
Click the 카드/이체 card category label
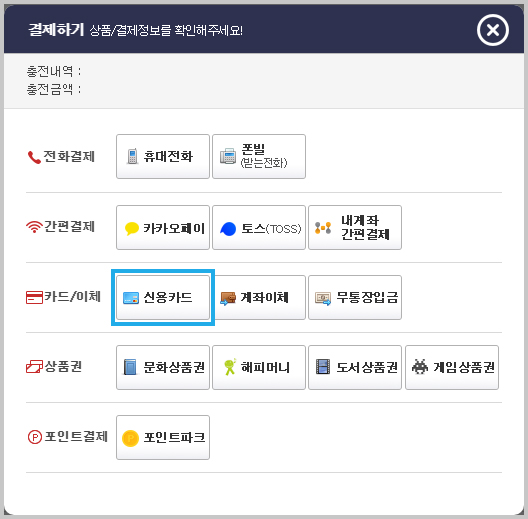click(73, 296)
